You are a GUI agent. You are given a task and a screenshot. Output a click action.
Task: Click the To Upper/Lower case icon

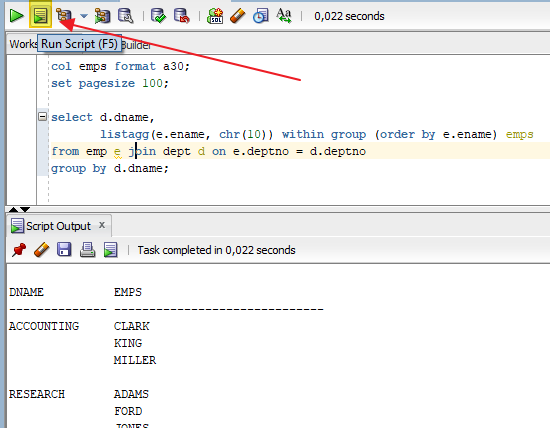click(x=284, y=16)
